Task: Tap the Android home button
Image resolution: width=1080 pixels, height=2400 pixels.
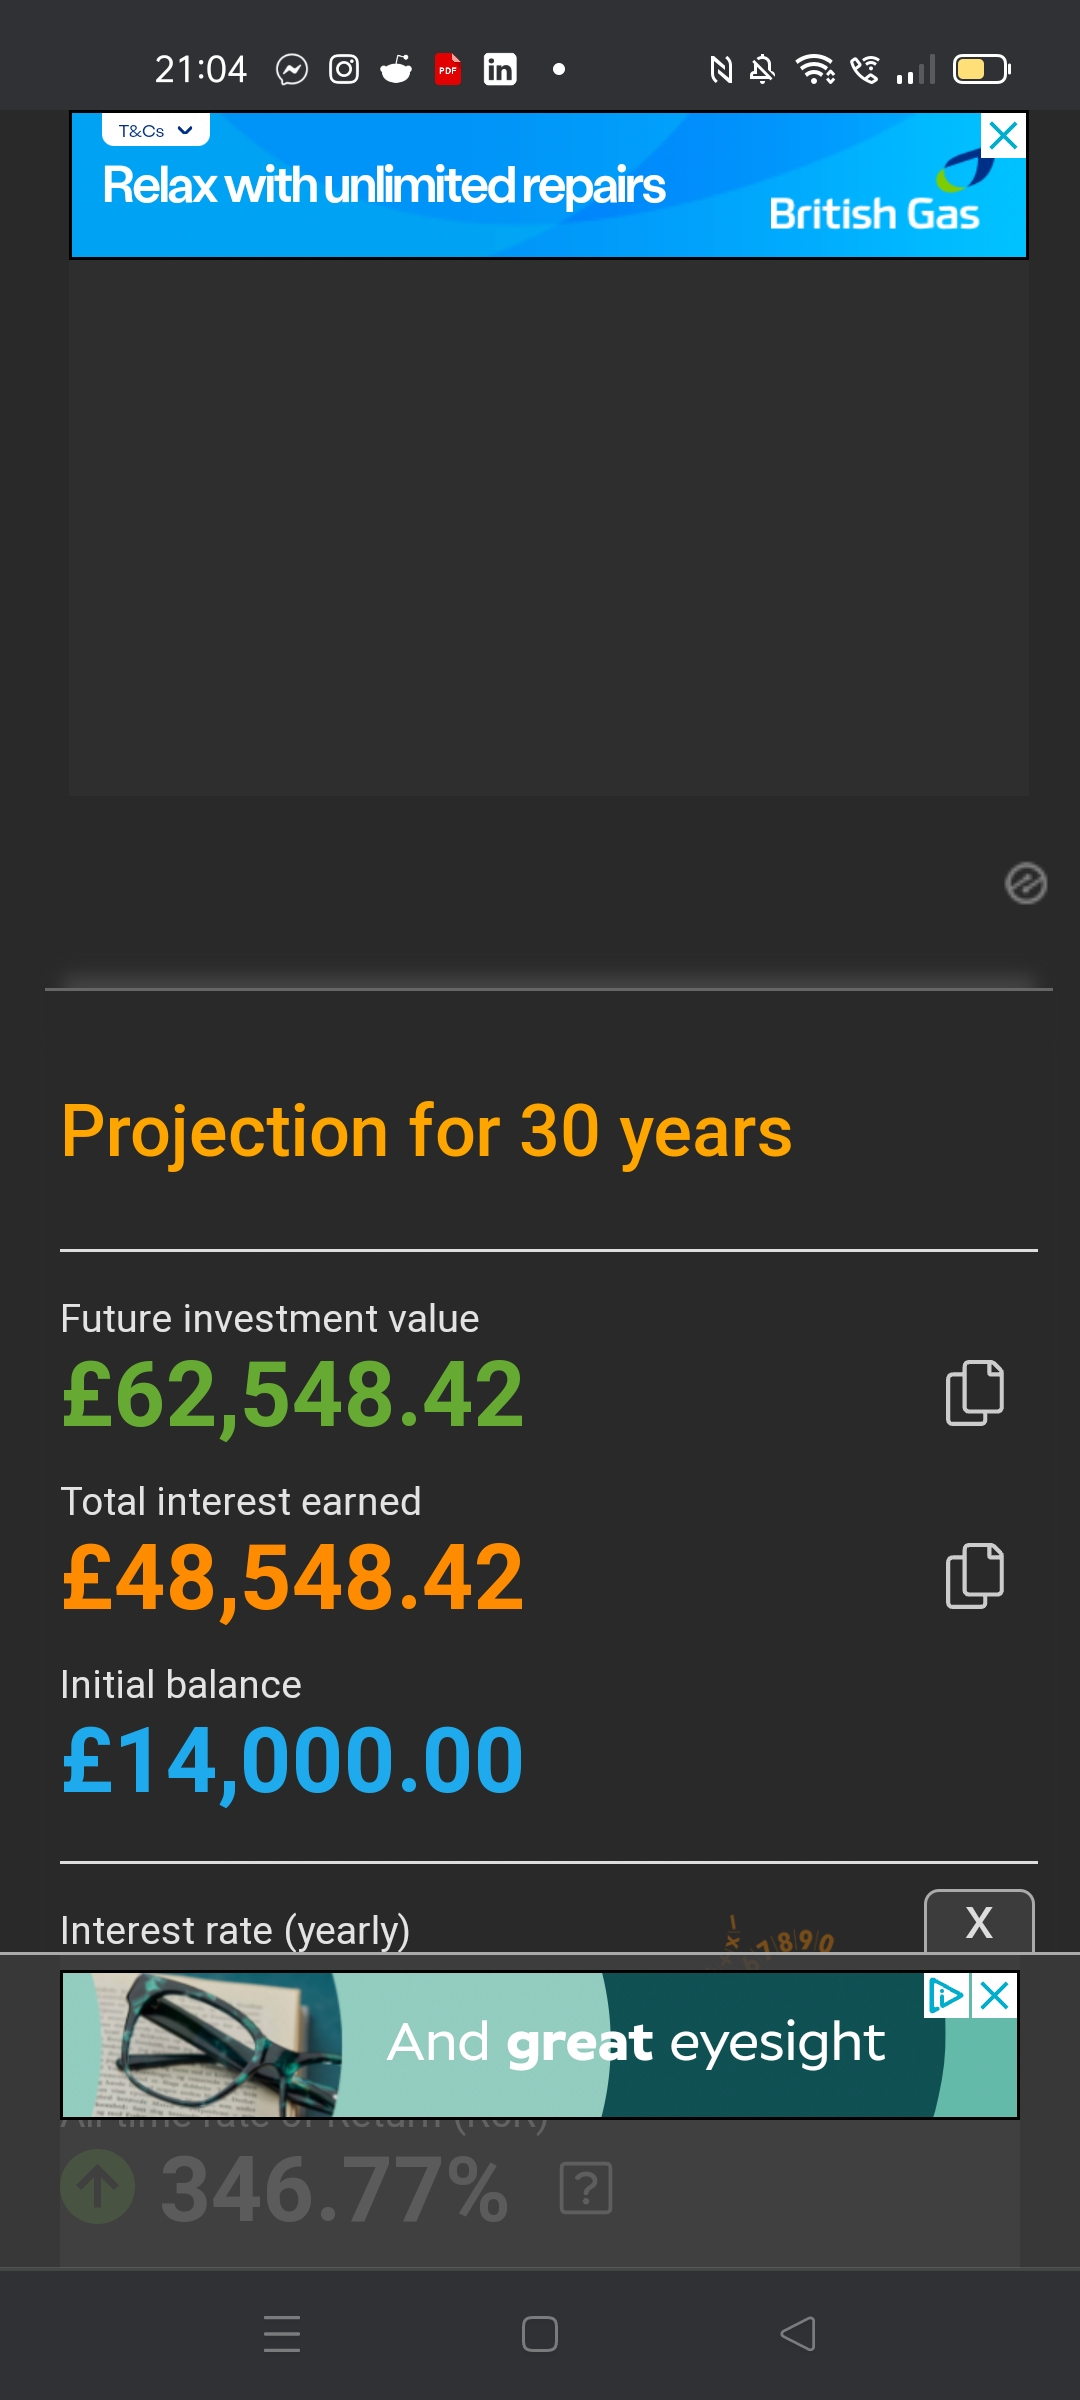Action: tap(540, 2334)
